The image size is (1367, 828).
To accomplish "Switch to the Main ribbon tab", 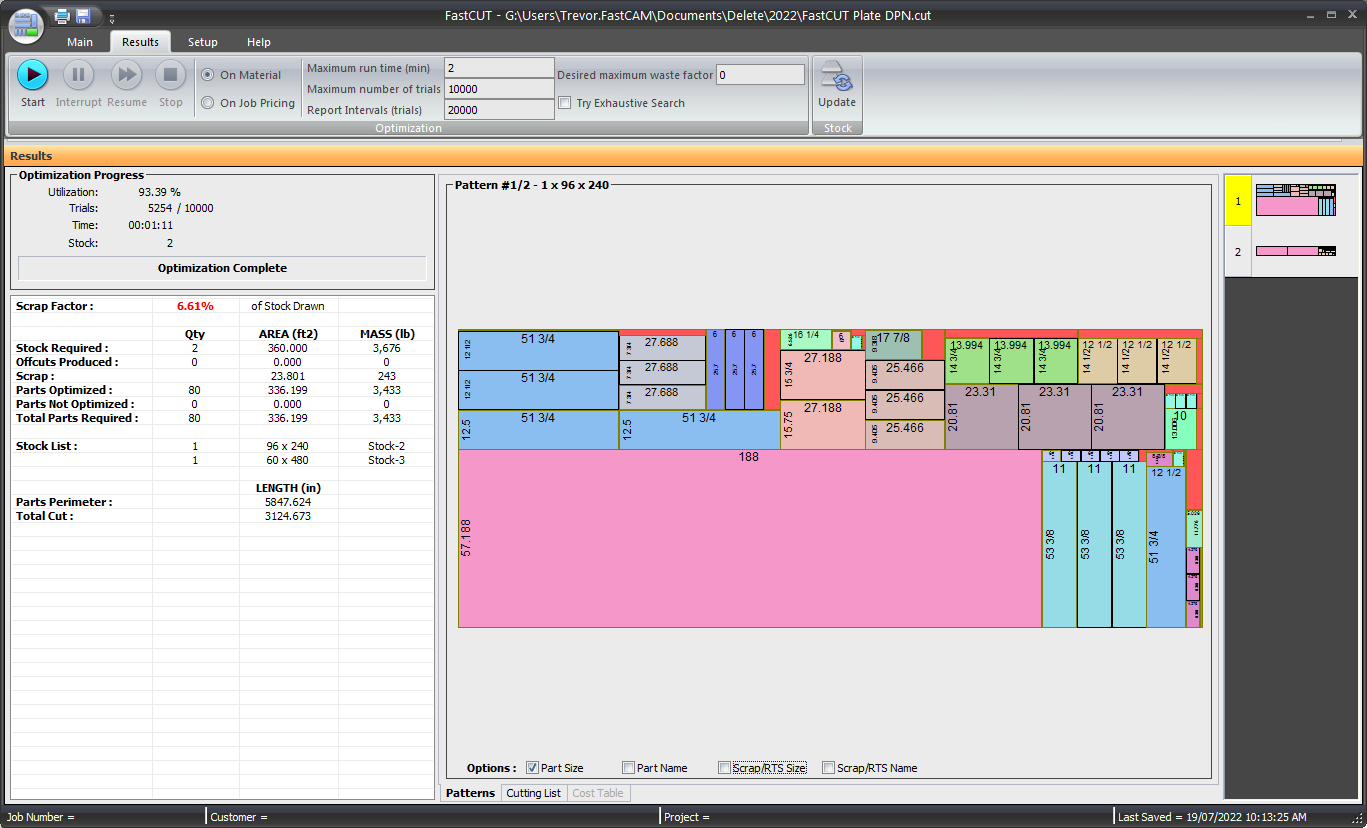I will click(x=80, y=42).
